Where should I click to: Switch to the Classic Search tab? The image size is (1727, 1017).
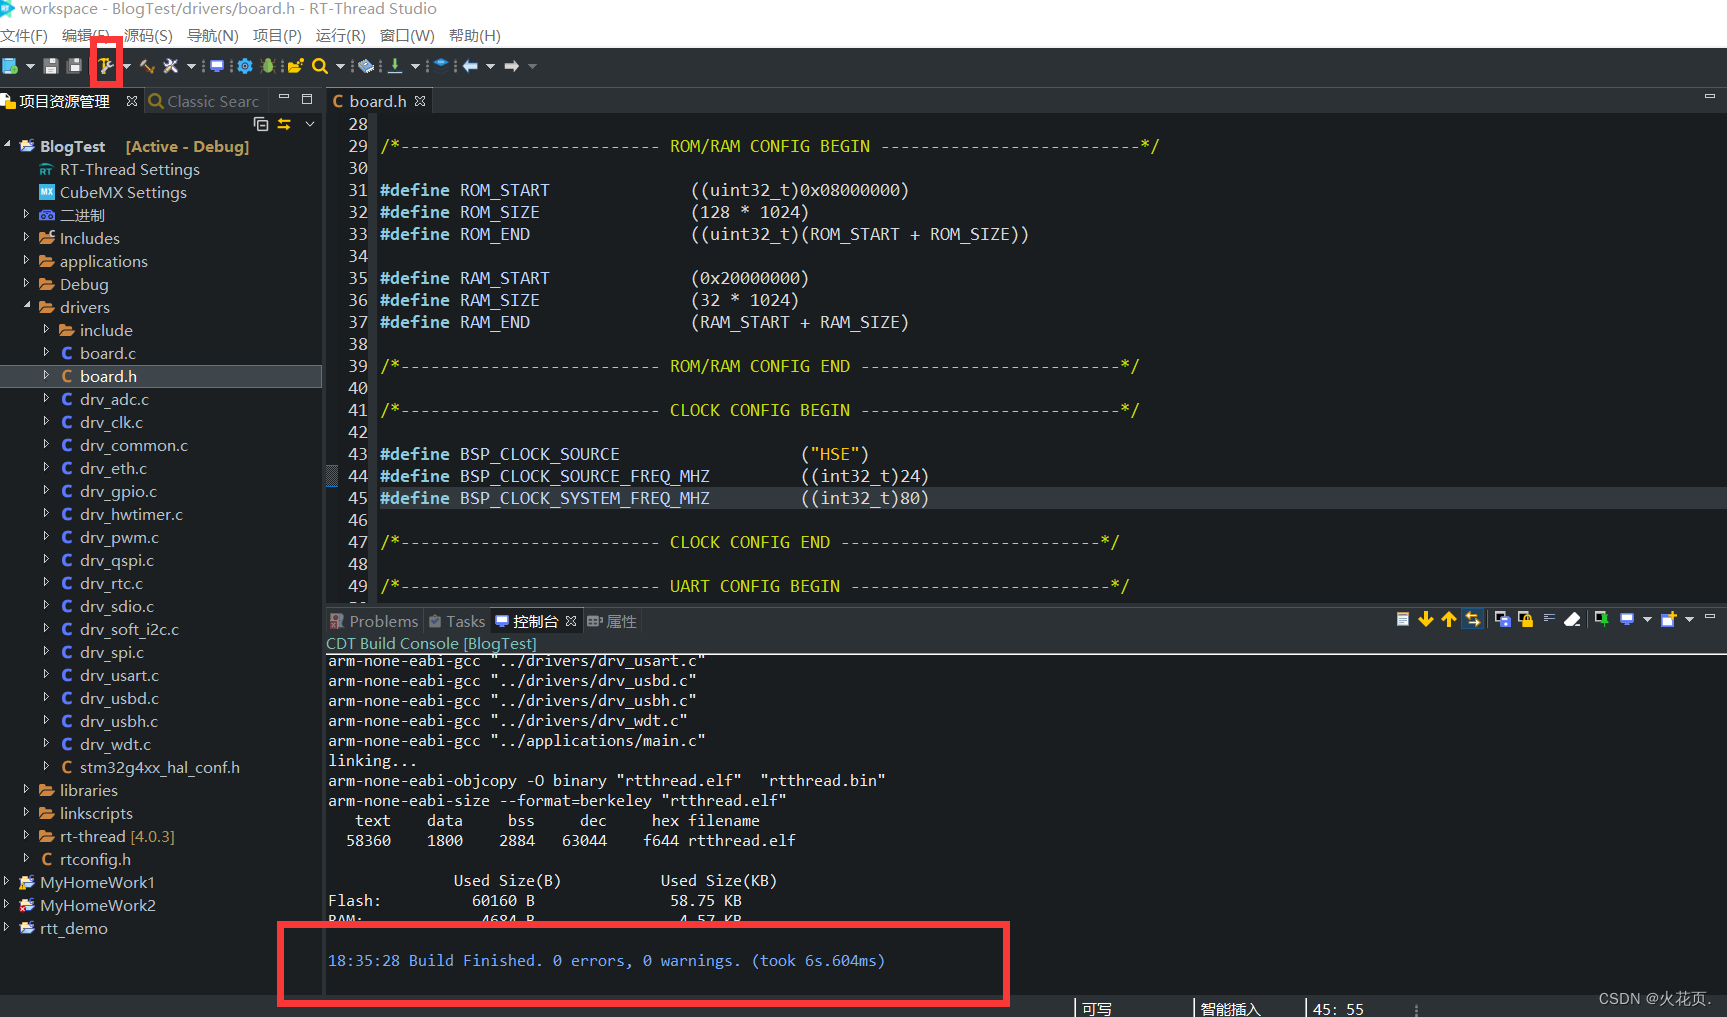204,101
